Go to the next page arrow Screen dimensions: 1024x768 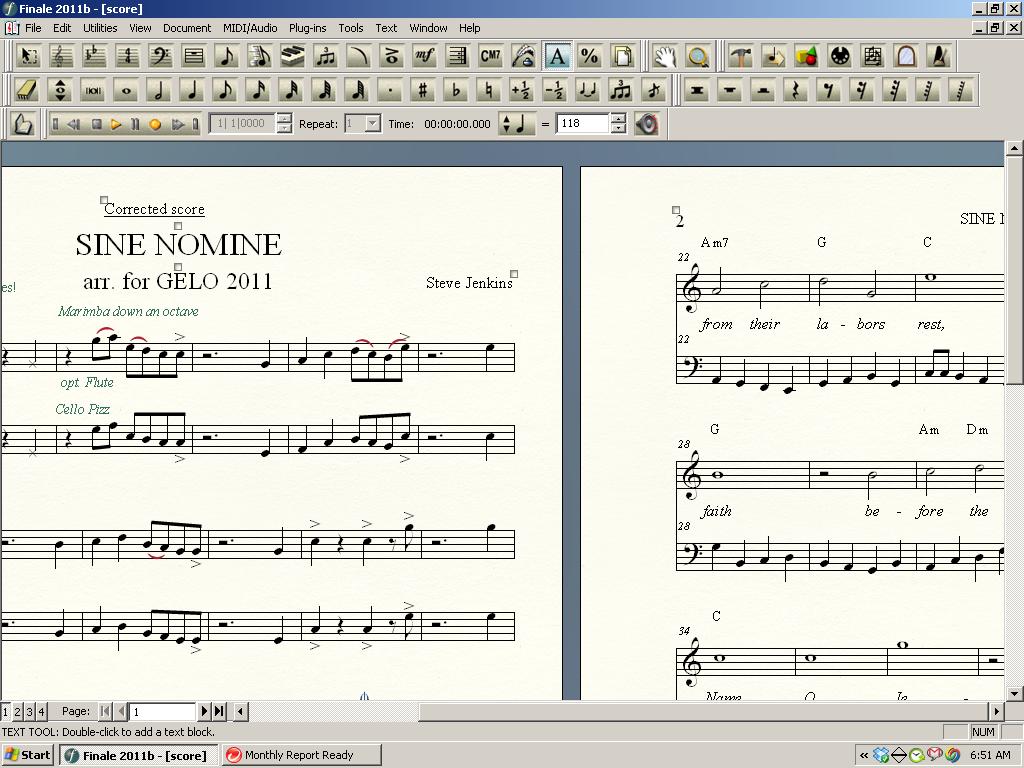point(204,711)
